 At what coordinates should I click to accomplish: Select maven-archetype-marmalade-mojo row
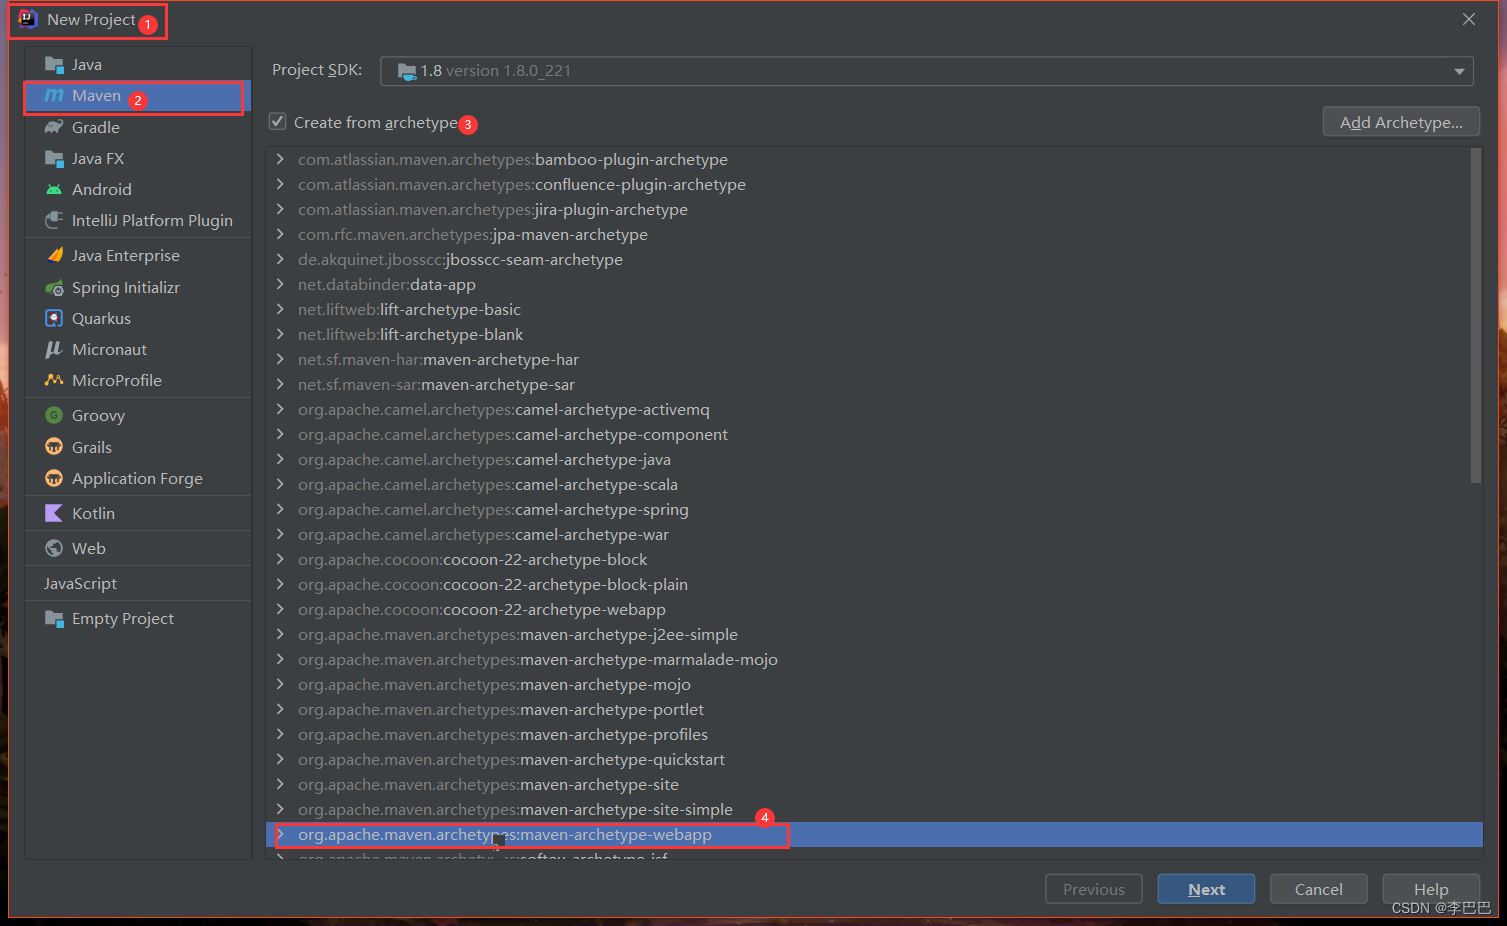(x=874, y=659)
